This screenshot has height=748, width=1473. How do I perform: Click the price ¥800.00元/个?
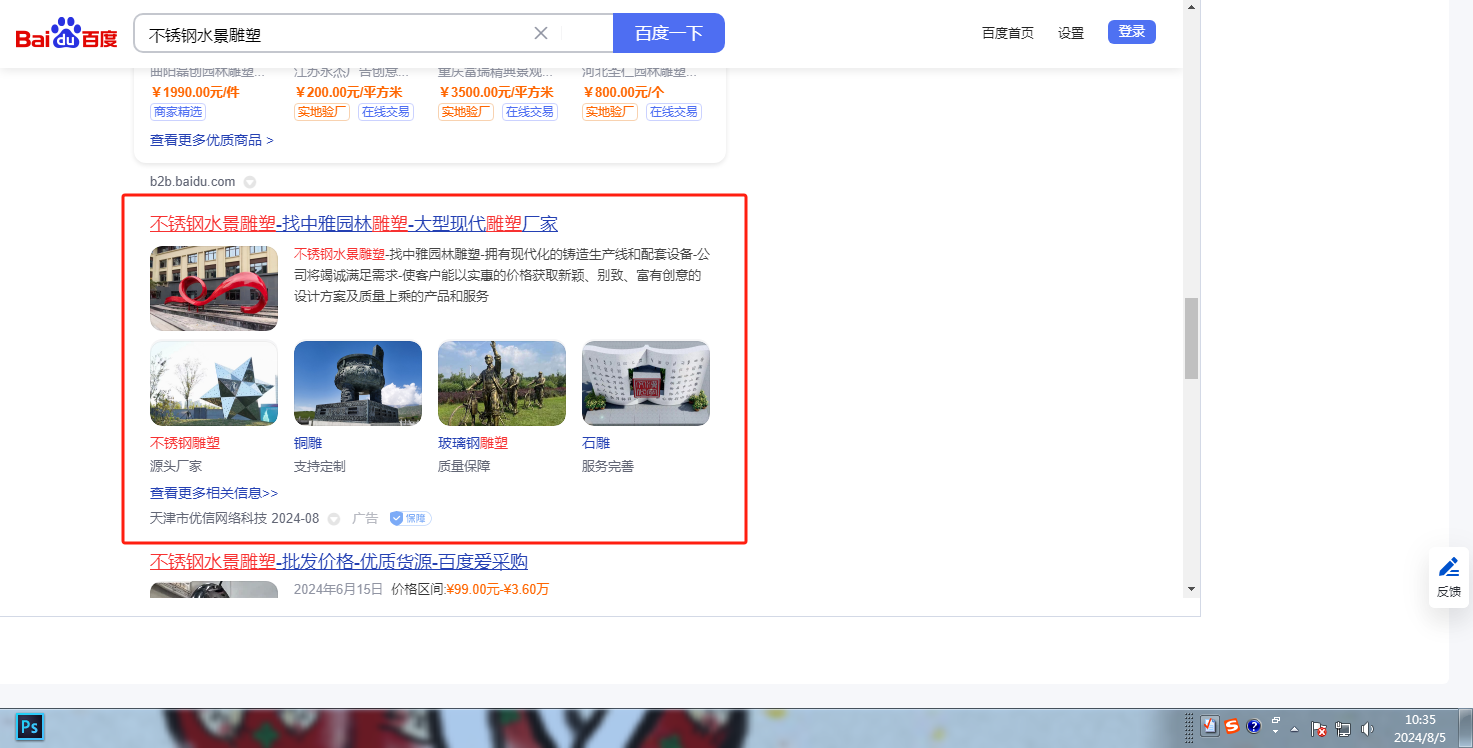coord(623,92)
